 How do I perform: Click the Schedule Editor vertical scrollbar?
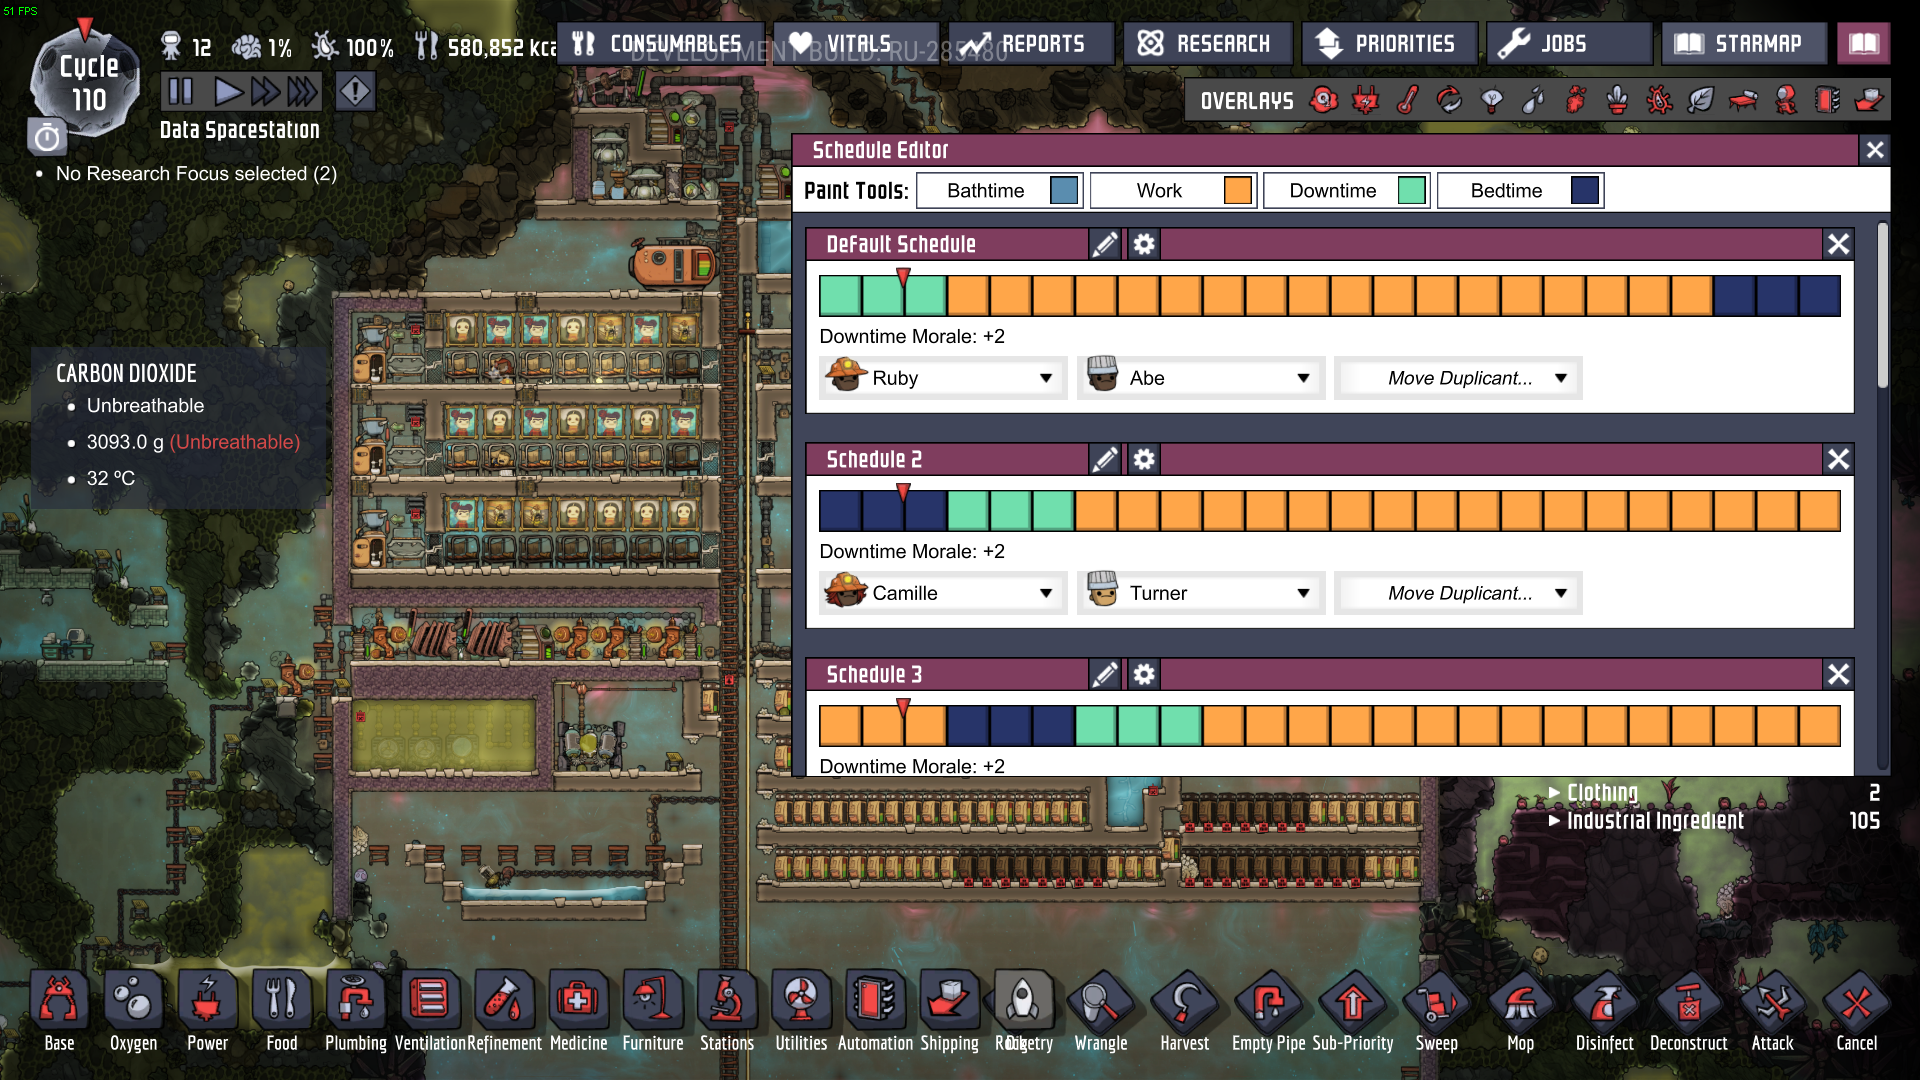click(x=1882, y=305)
